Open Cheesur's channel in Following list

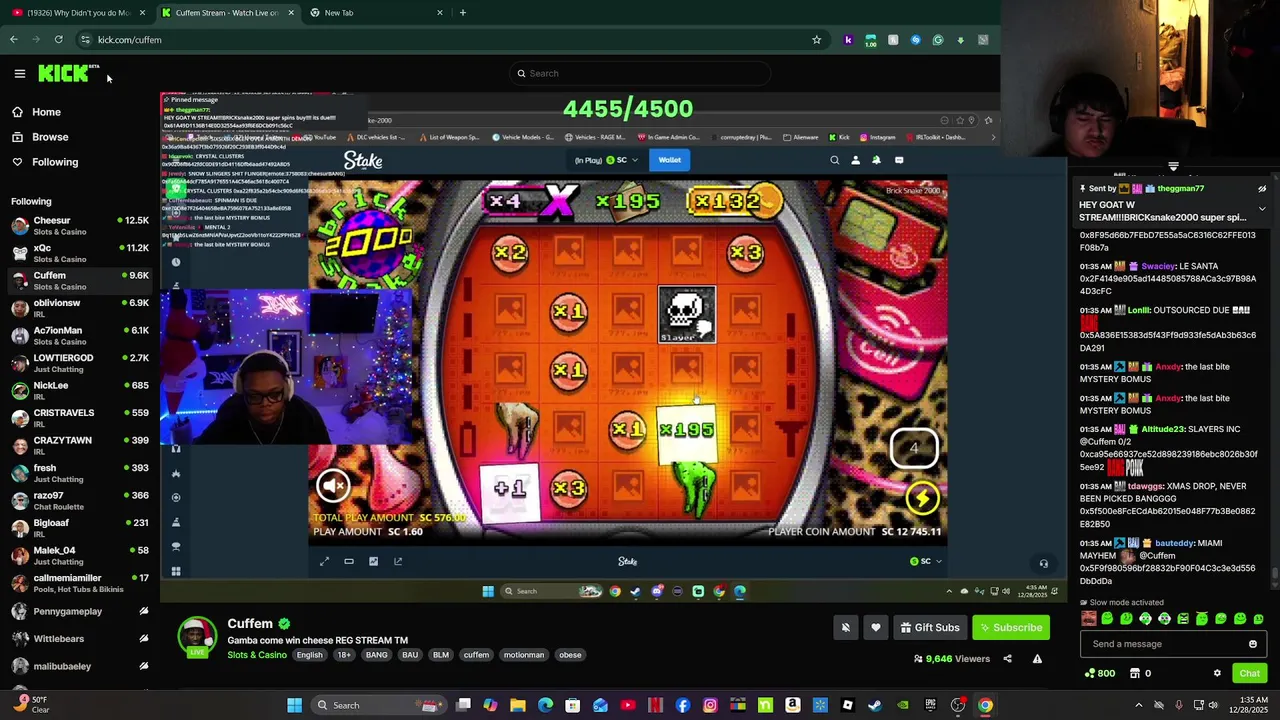(x=80, y=226)
